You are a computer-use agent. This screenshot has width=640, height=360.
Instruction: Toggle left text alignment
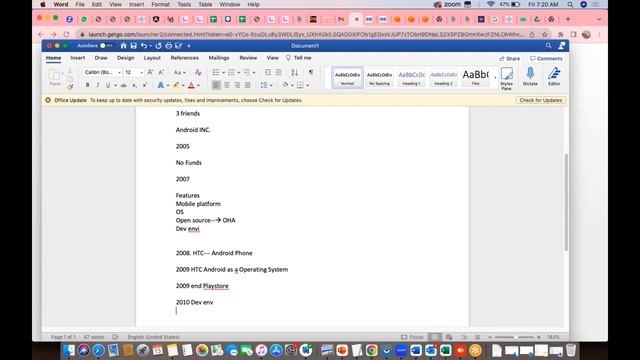[216, 85]
